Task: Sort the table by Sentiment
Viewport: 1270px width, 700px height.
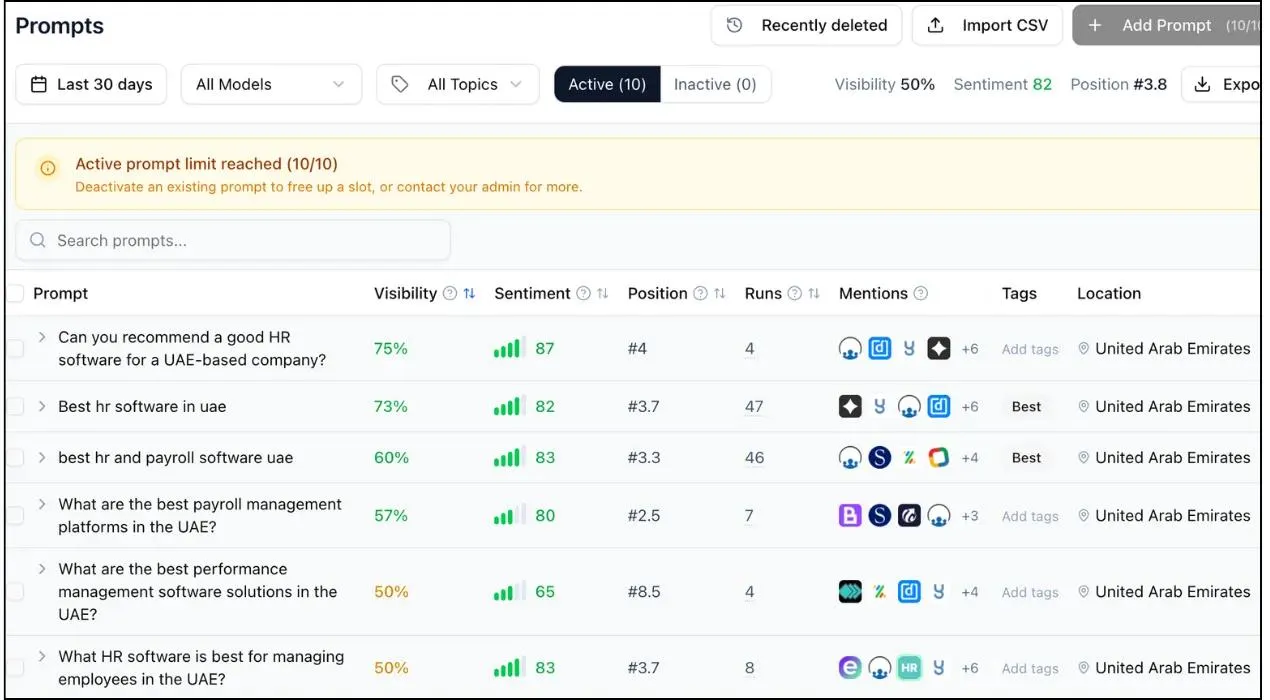Action: (603, 294)
